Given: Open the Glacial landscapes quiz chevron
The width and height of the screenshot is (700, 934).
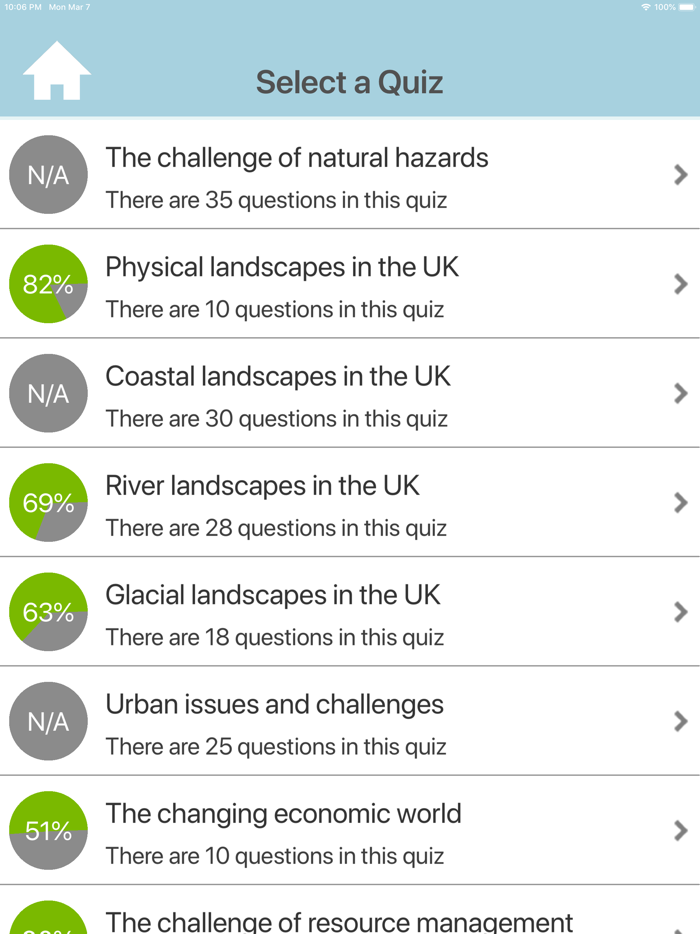Looking at the screenshot, I should (x=679, y=611).
